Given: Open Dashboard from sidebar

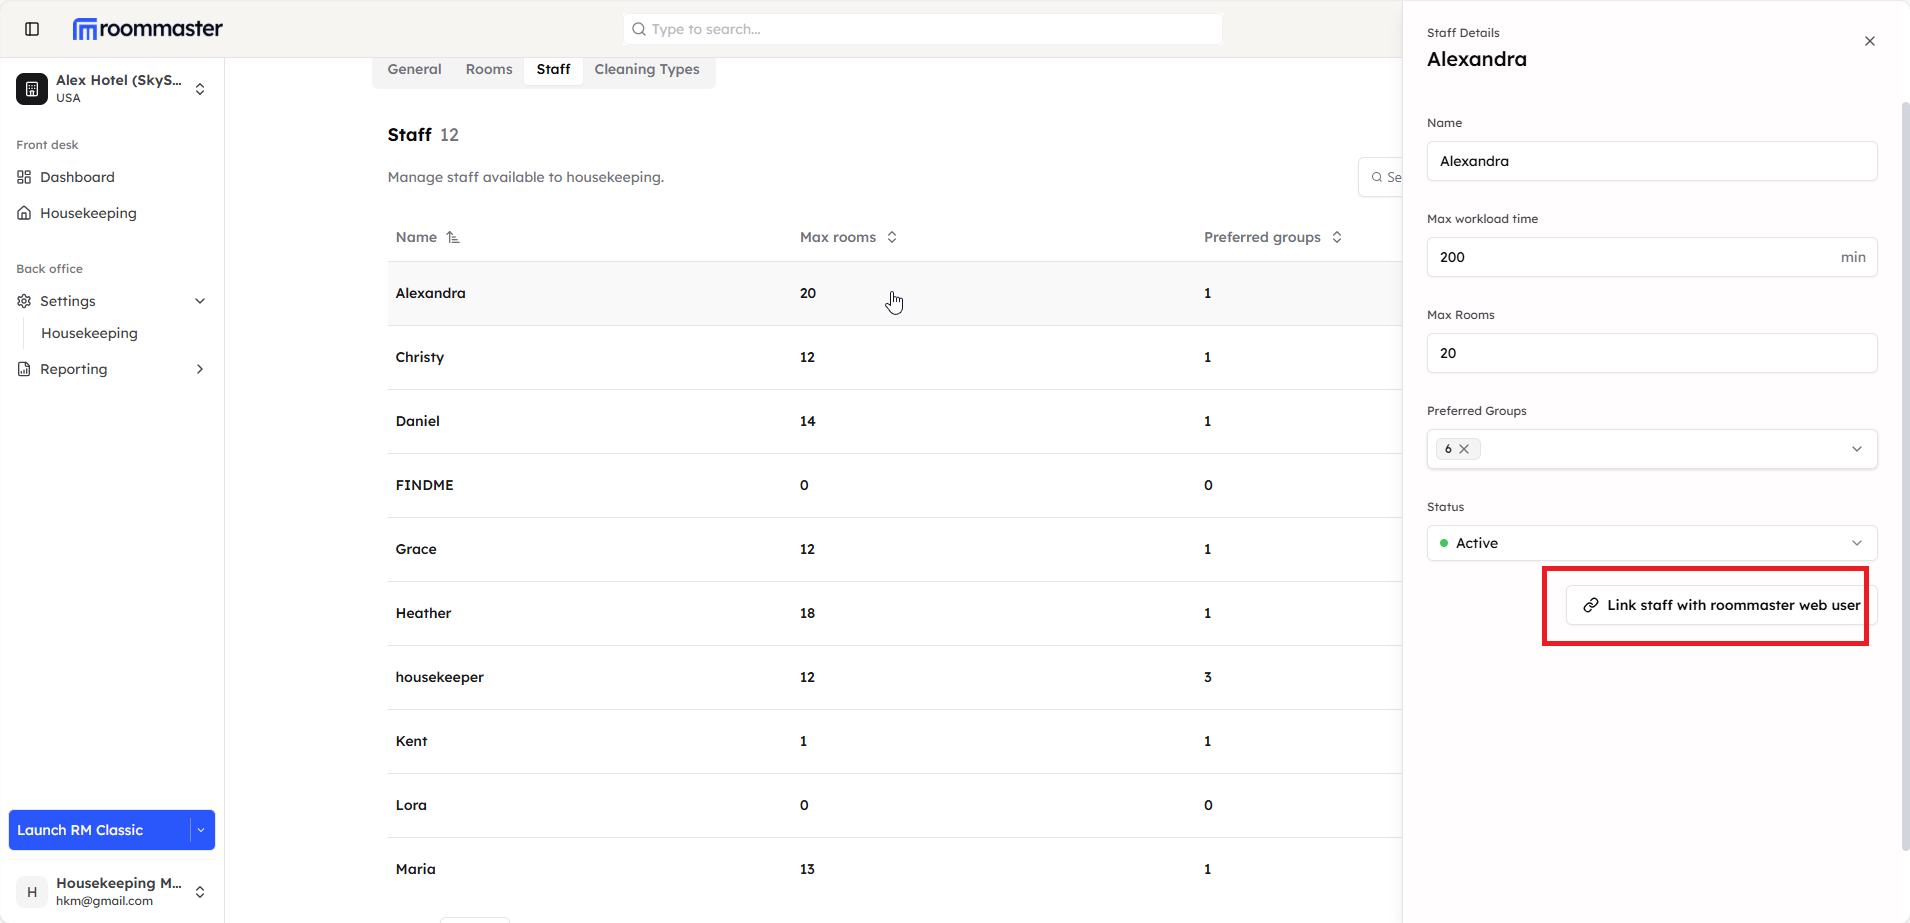Looking at the screenshot, I should tap(77, 177).
